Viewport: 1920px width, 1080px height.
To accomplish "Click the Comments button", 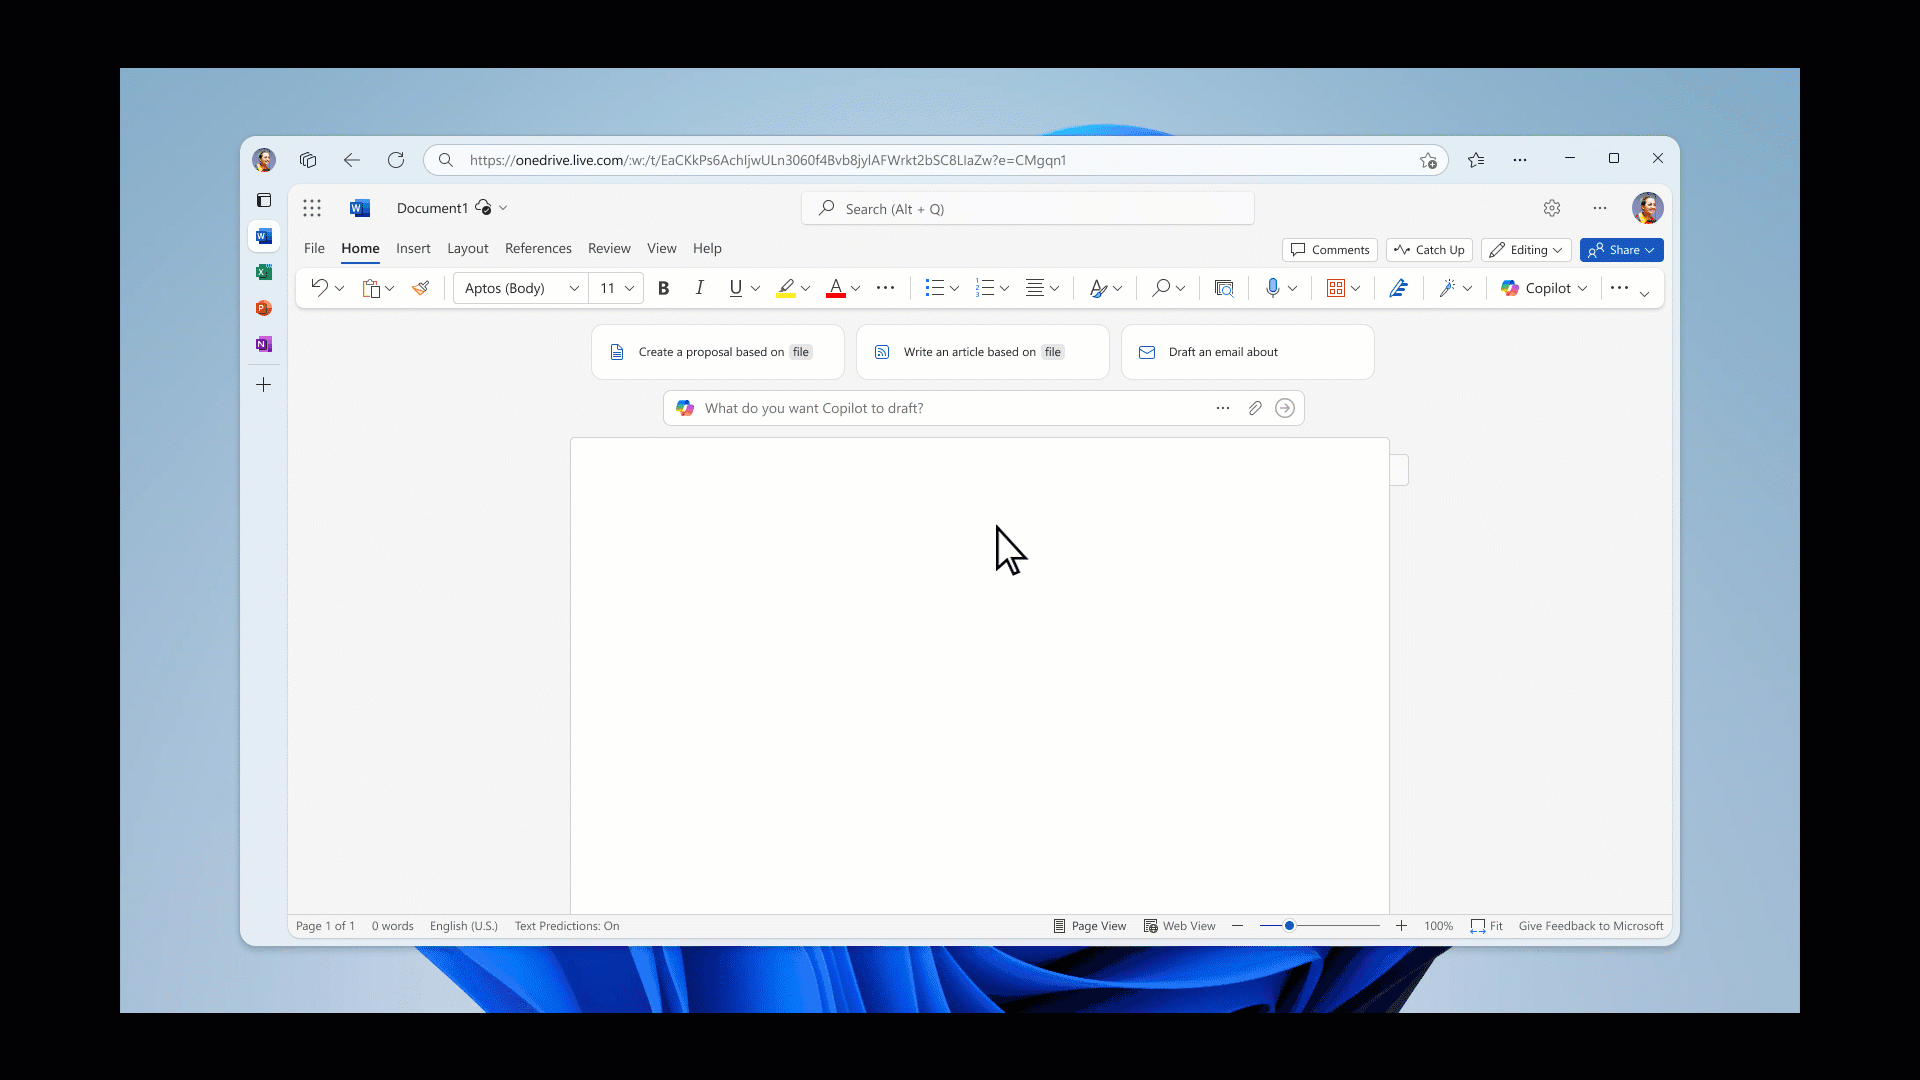I will 1330,250.
